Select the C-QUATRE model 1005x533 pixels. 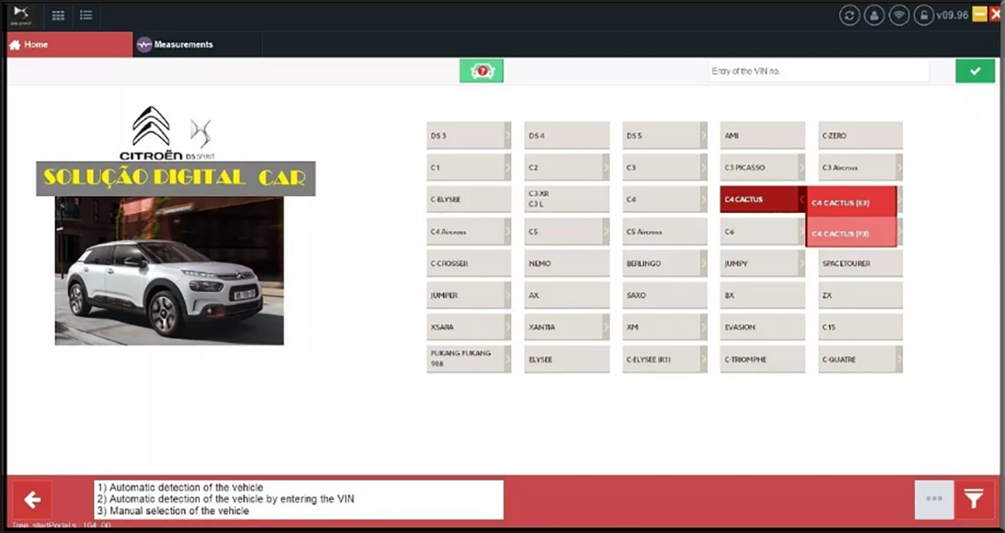(x=860, y=359)
